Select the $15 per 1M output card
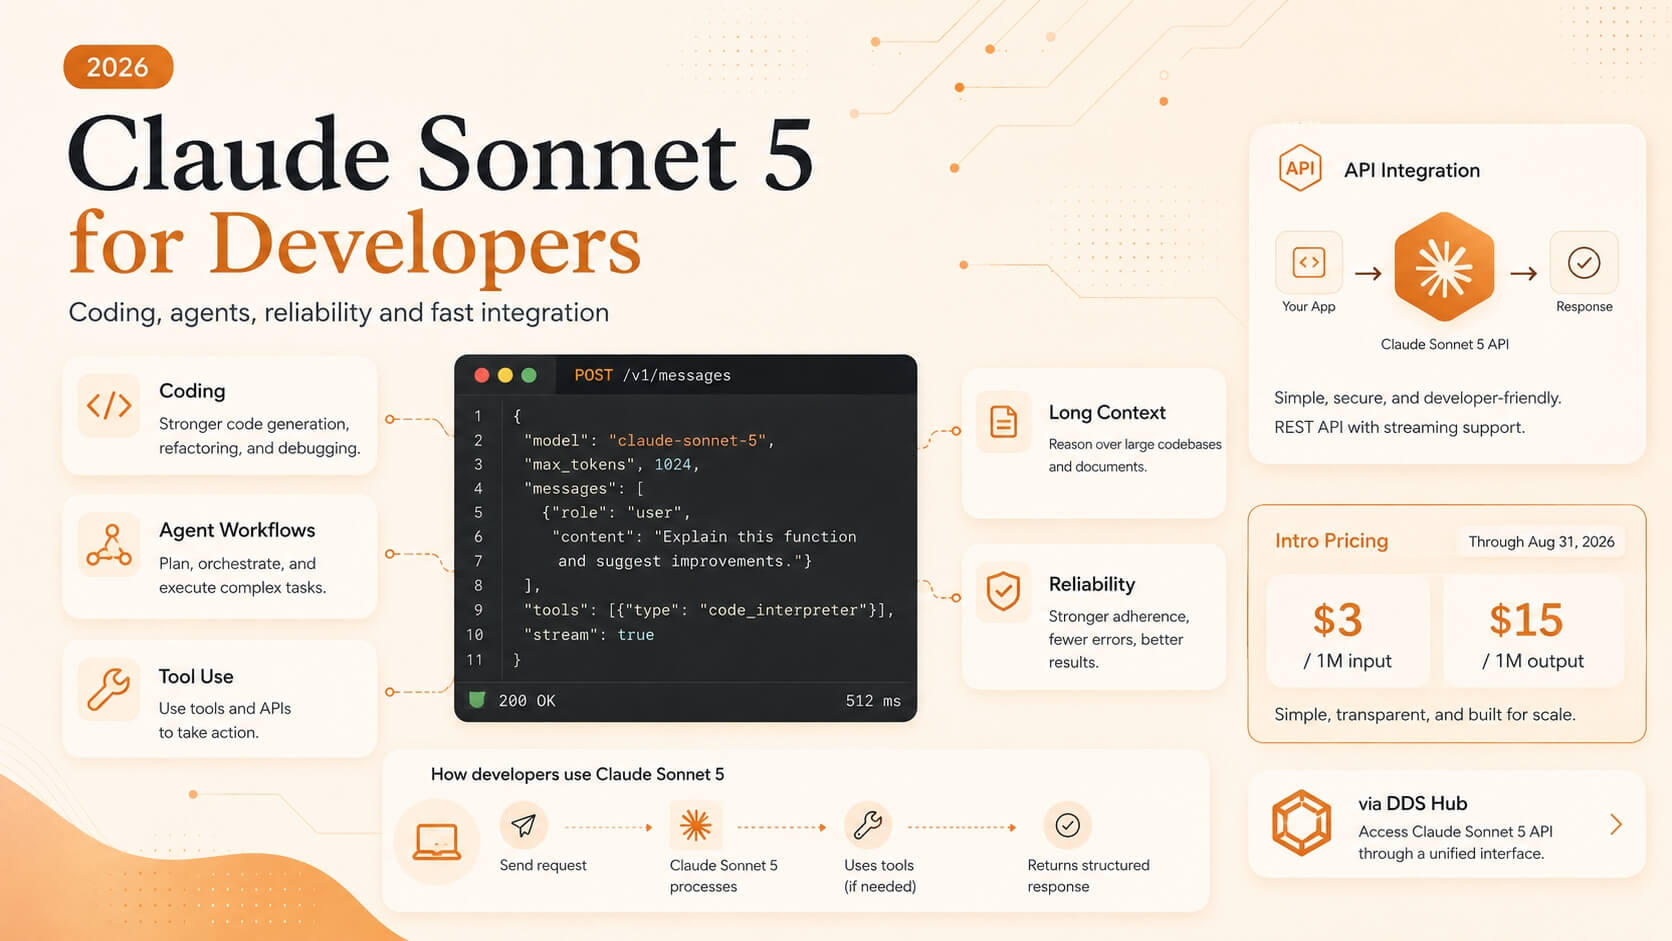This screenshot has width=1672, height=941. click(1533, 630)
